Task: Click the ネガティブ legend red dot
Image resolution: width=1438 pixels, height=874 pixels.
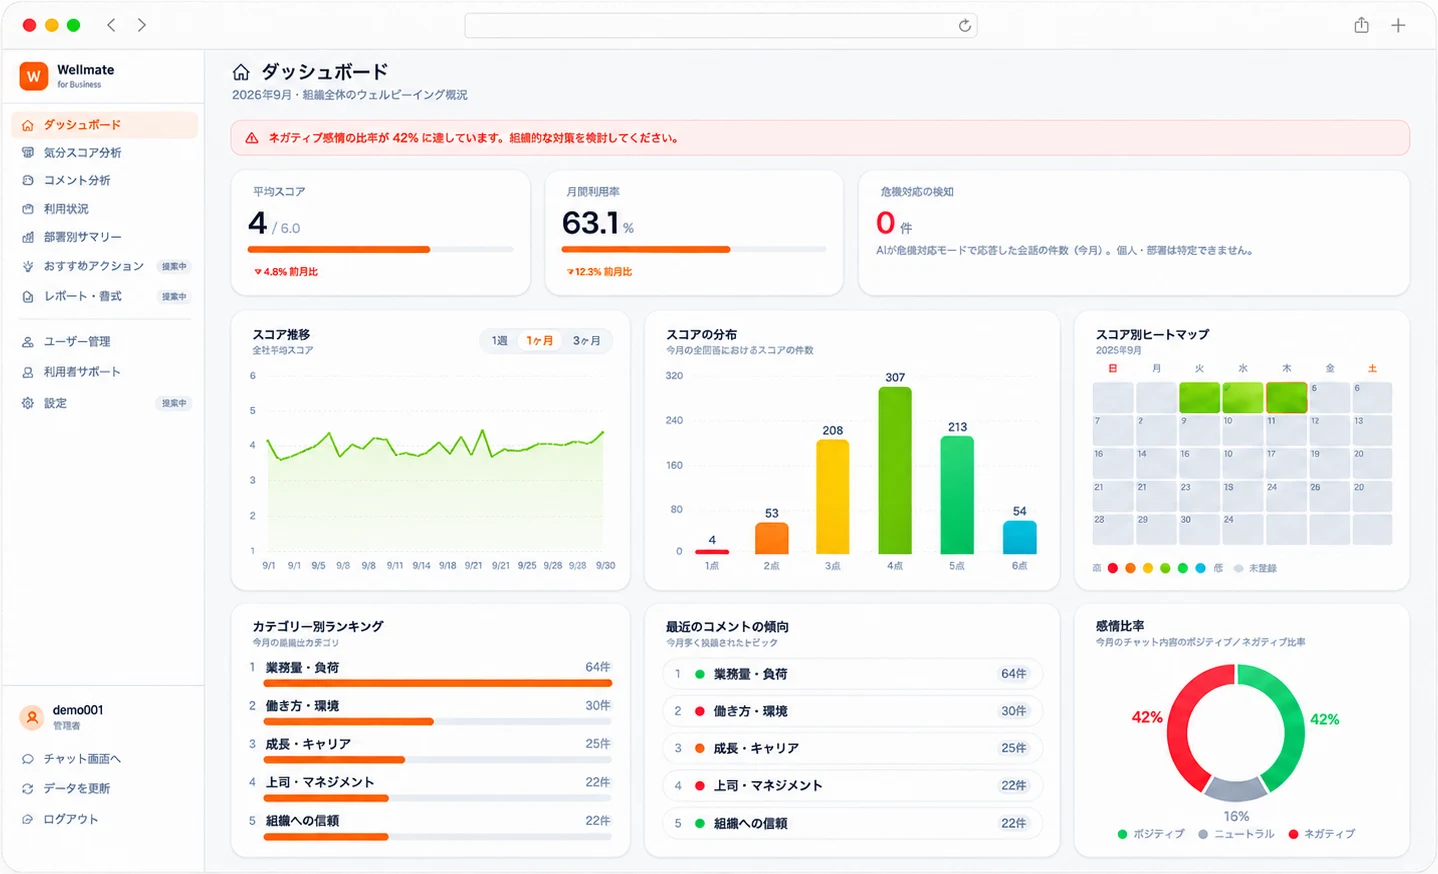Action: [1293, 834]
